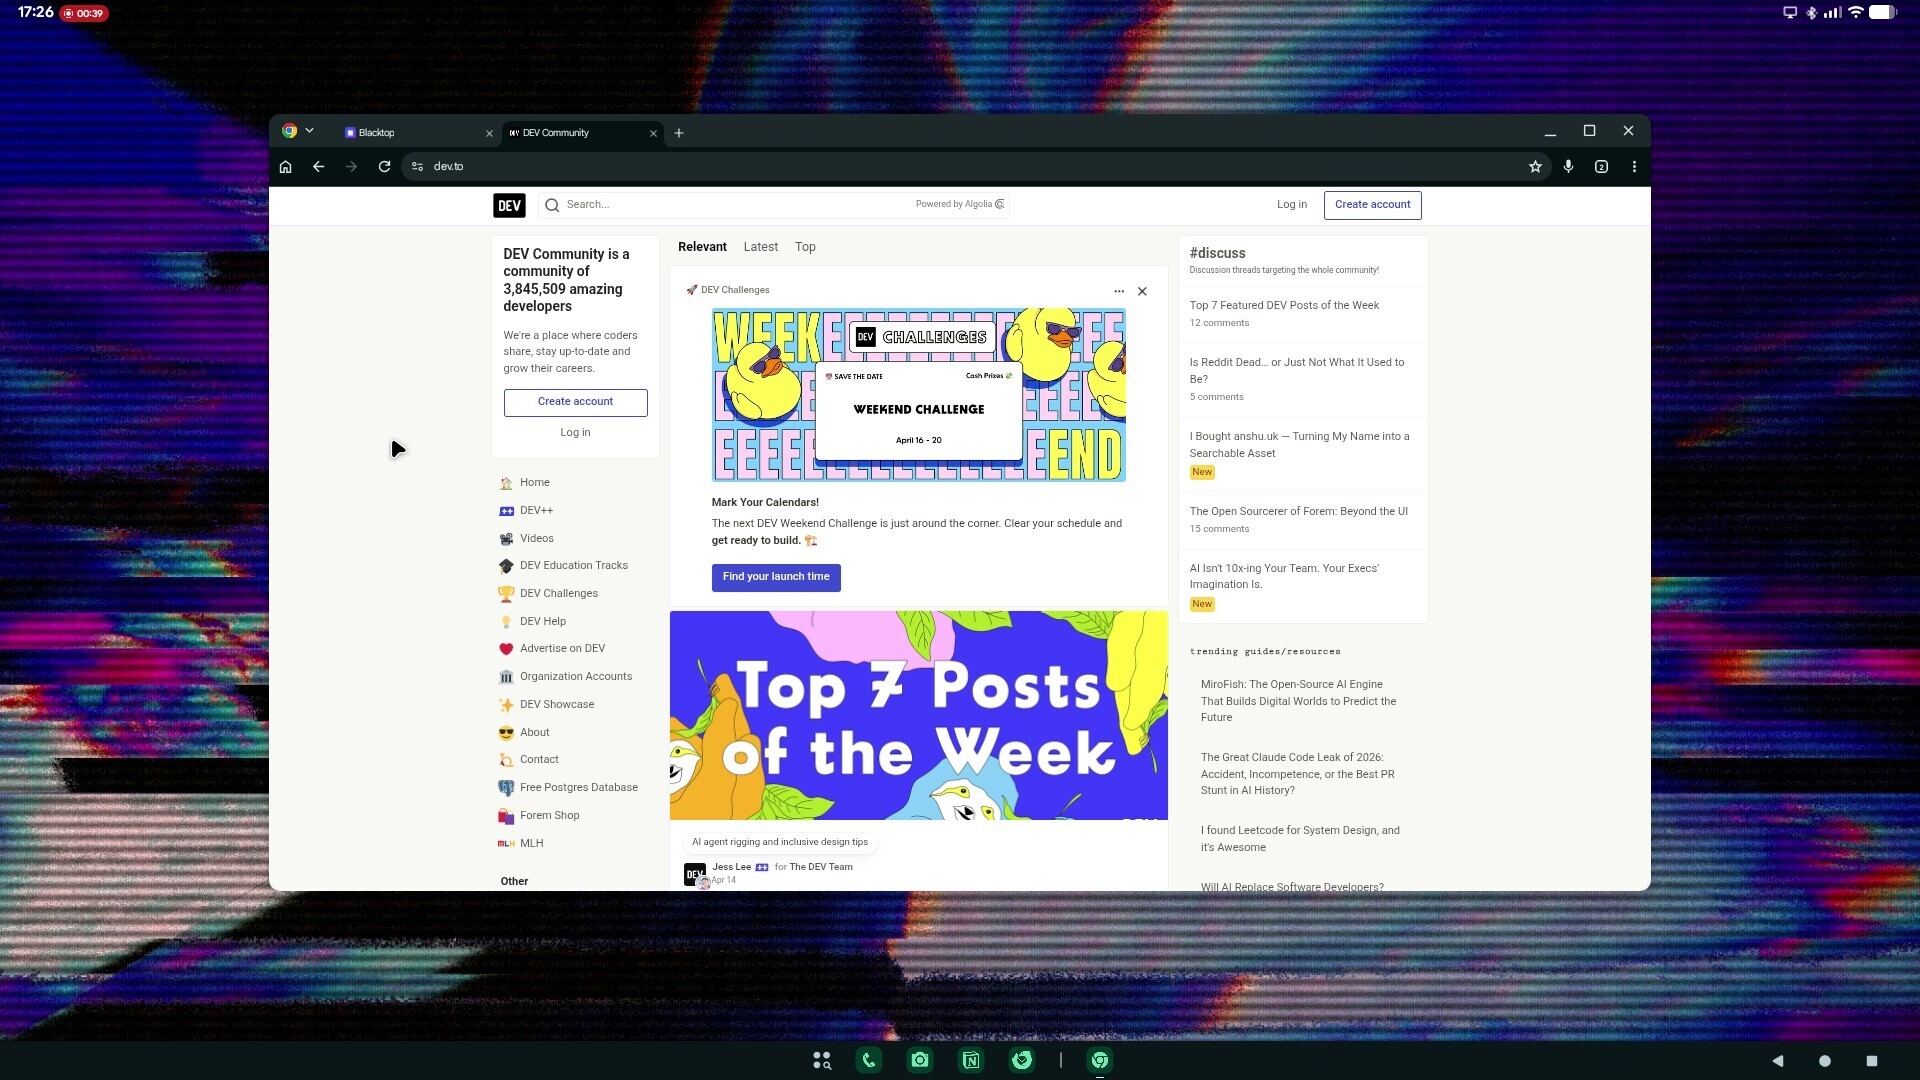Click Chrome home button
This screenshot has width=1920, height=1080.
click(x=286, y=167)
